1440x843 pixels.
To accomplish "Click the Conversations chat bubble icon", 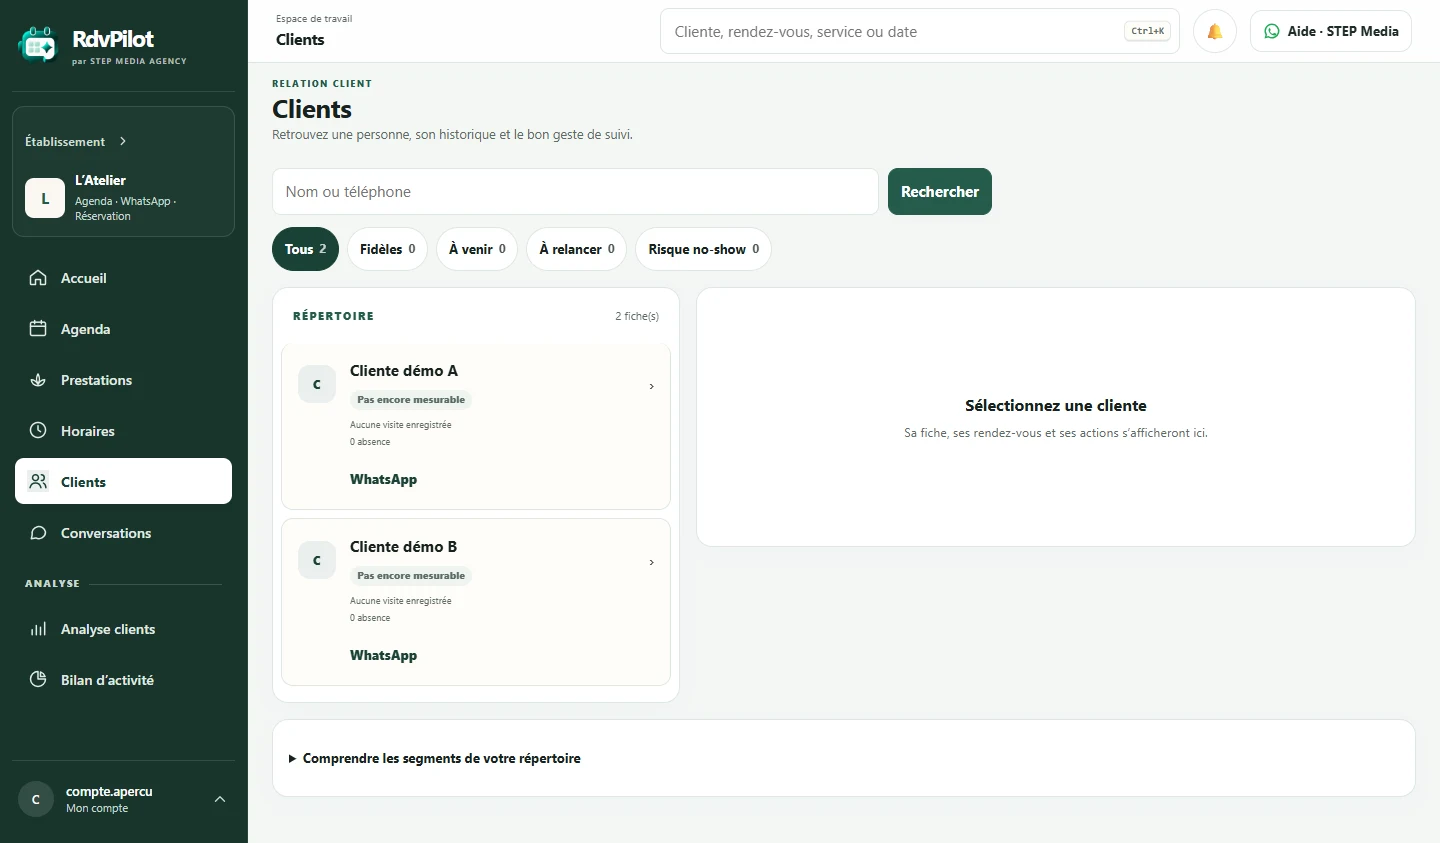I will coord(38,533).
